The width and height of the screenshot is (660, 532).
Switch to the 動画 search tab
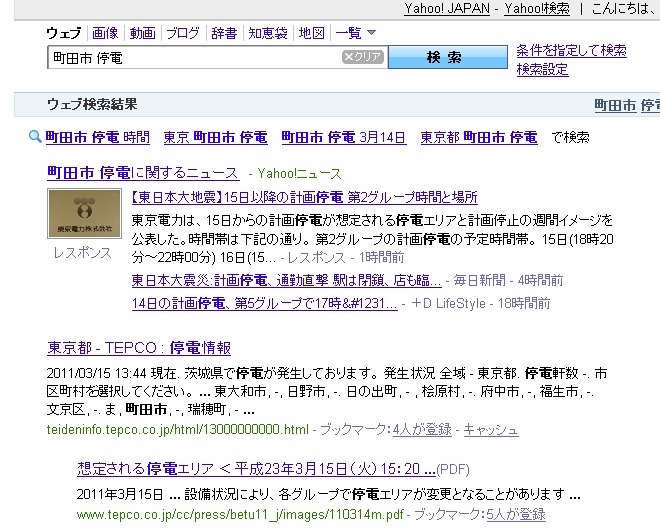[x=143, y=33]
